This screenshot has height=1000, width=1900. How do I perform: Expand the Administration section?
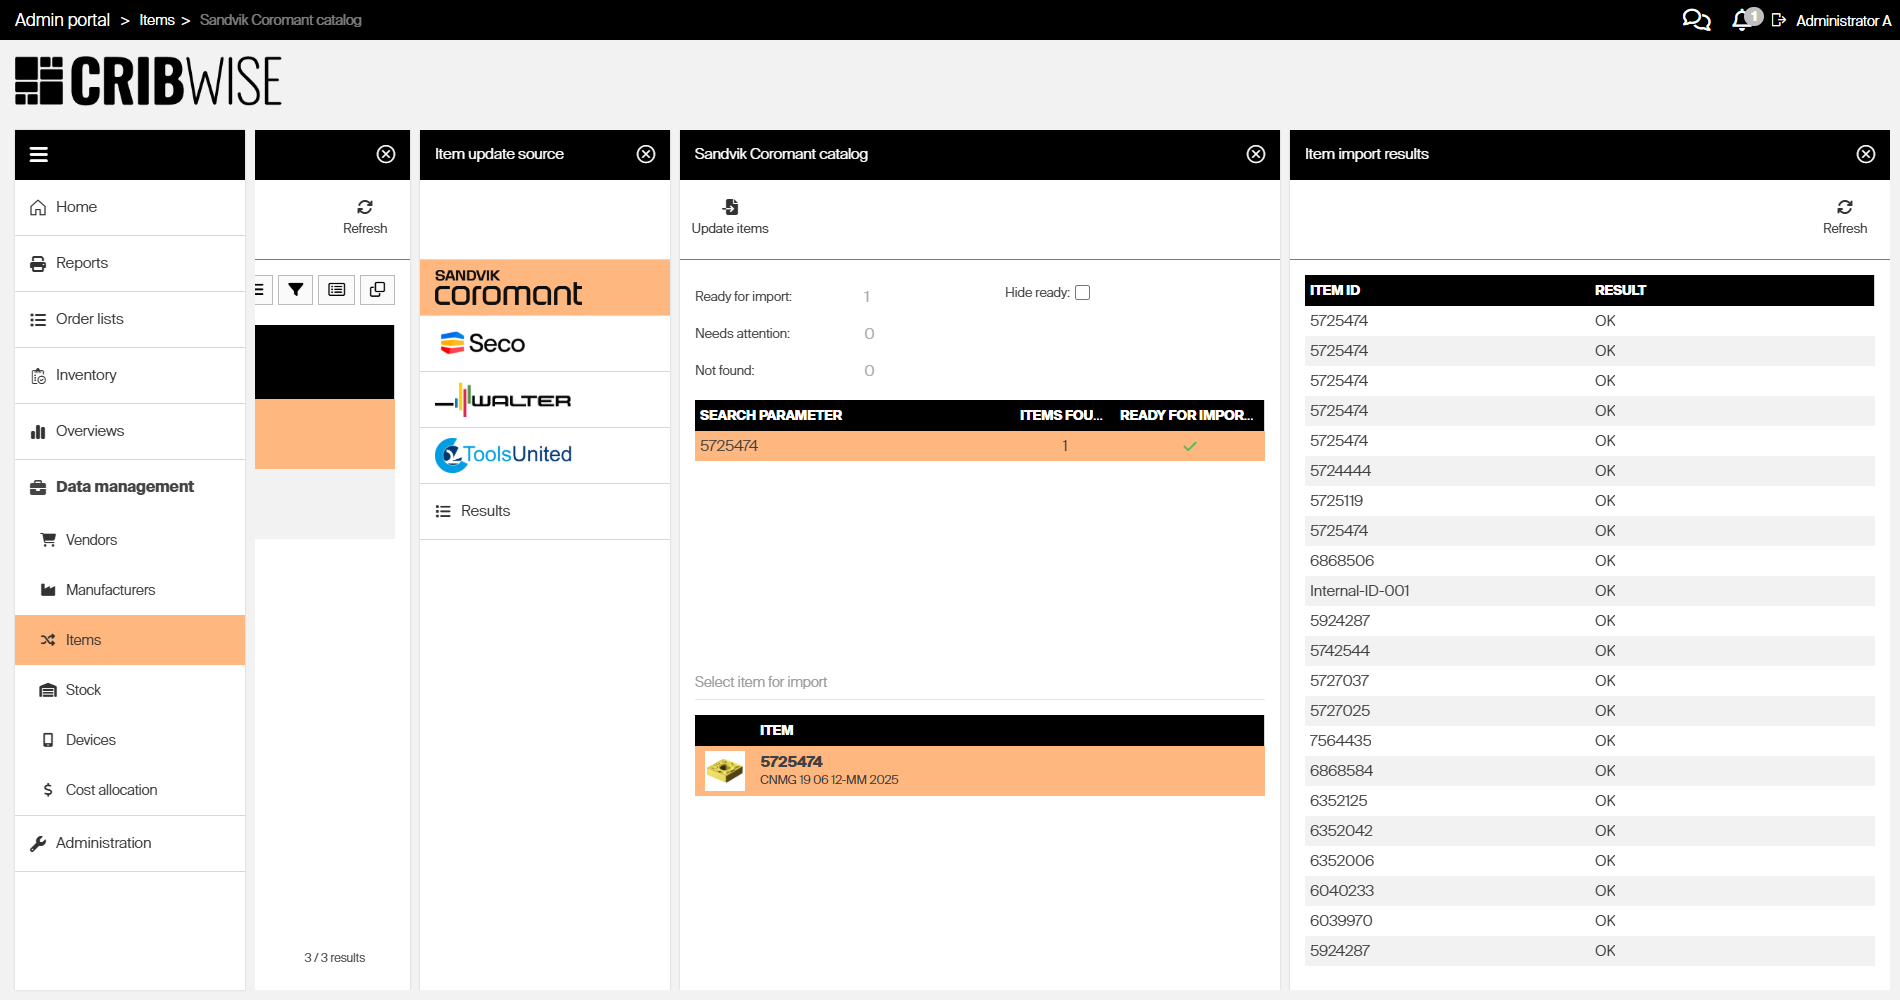tap(130, 844)
